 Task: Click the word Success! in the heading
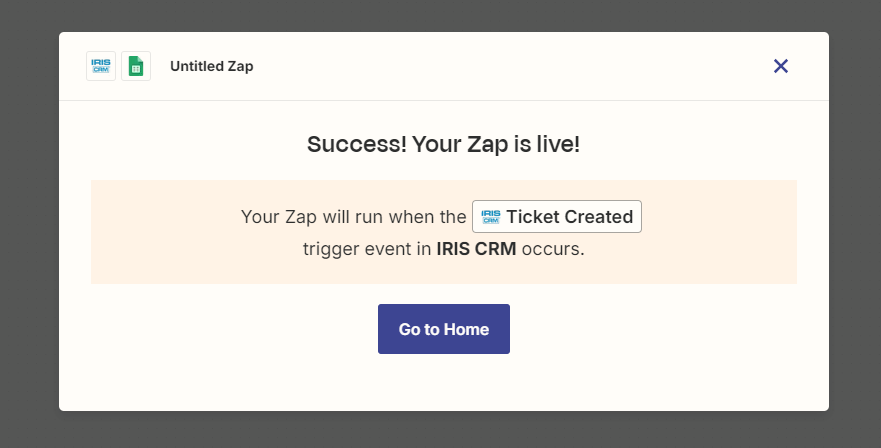click(x=357, y=144)
